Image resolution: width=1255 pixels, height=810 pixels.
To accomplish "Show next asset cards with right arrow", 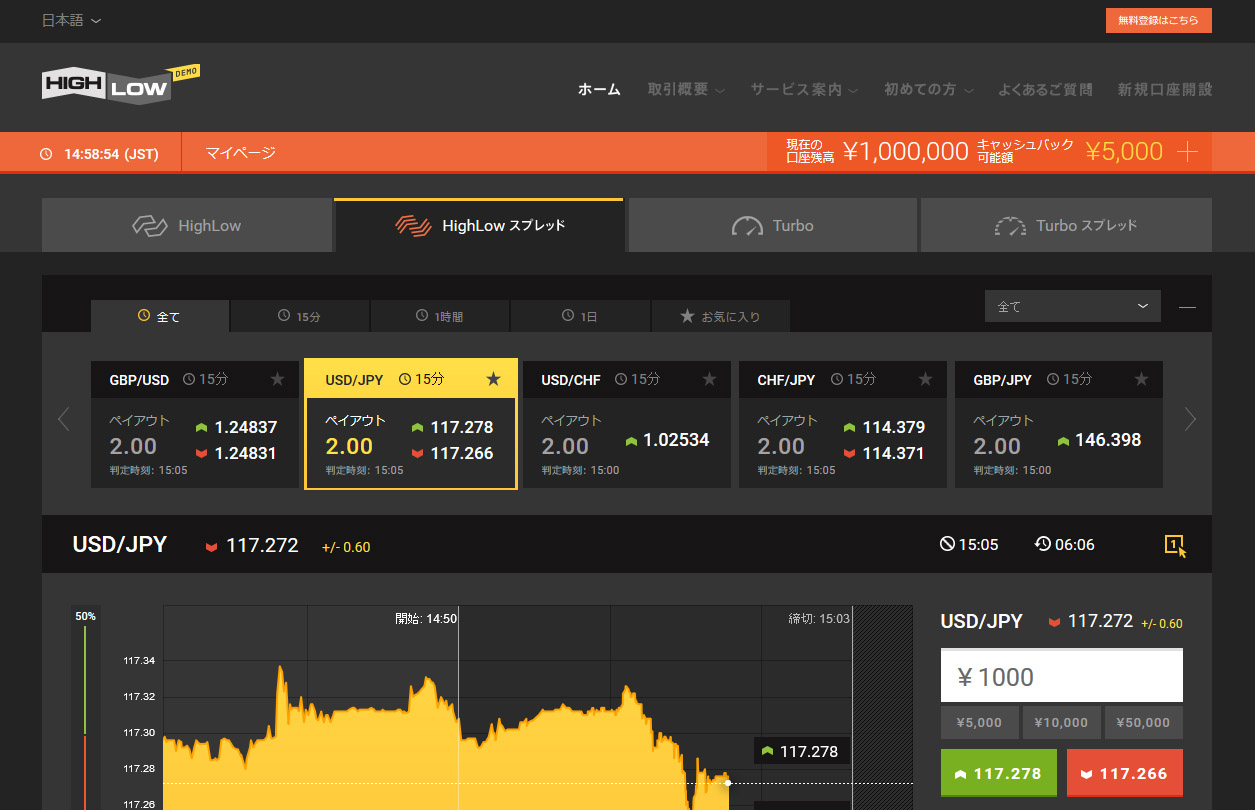I will click(1190, 419).
